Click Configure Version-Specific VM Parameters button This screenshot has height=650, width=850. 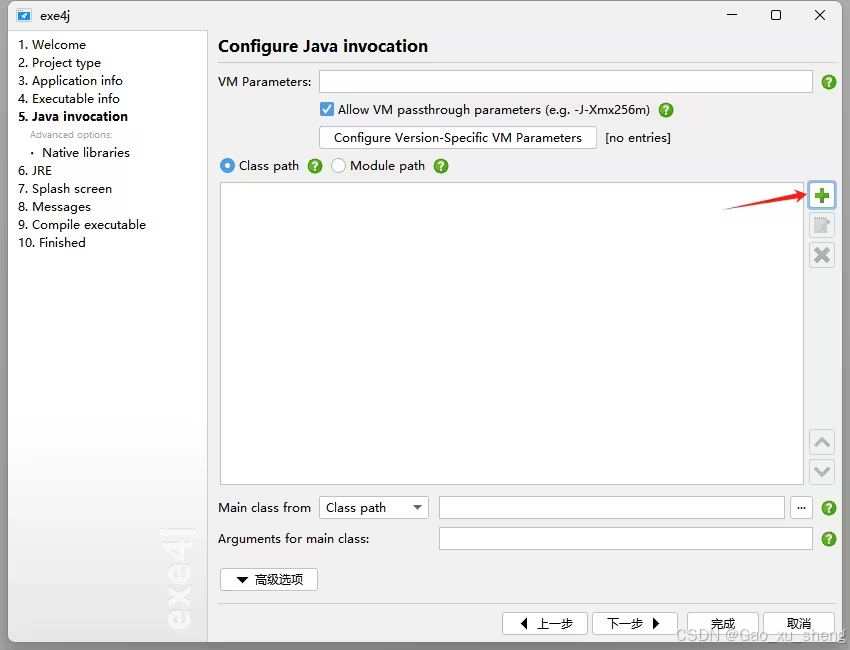tap(458, 138)
